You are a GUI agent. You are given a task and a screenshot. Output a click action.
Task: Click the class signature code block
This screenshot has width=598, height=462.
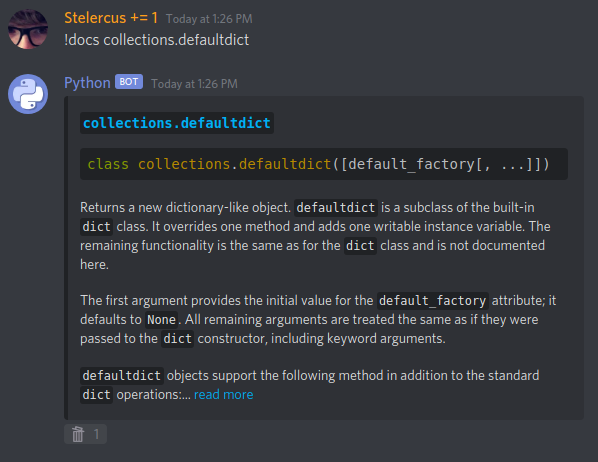tap(324, 164)
